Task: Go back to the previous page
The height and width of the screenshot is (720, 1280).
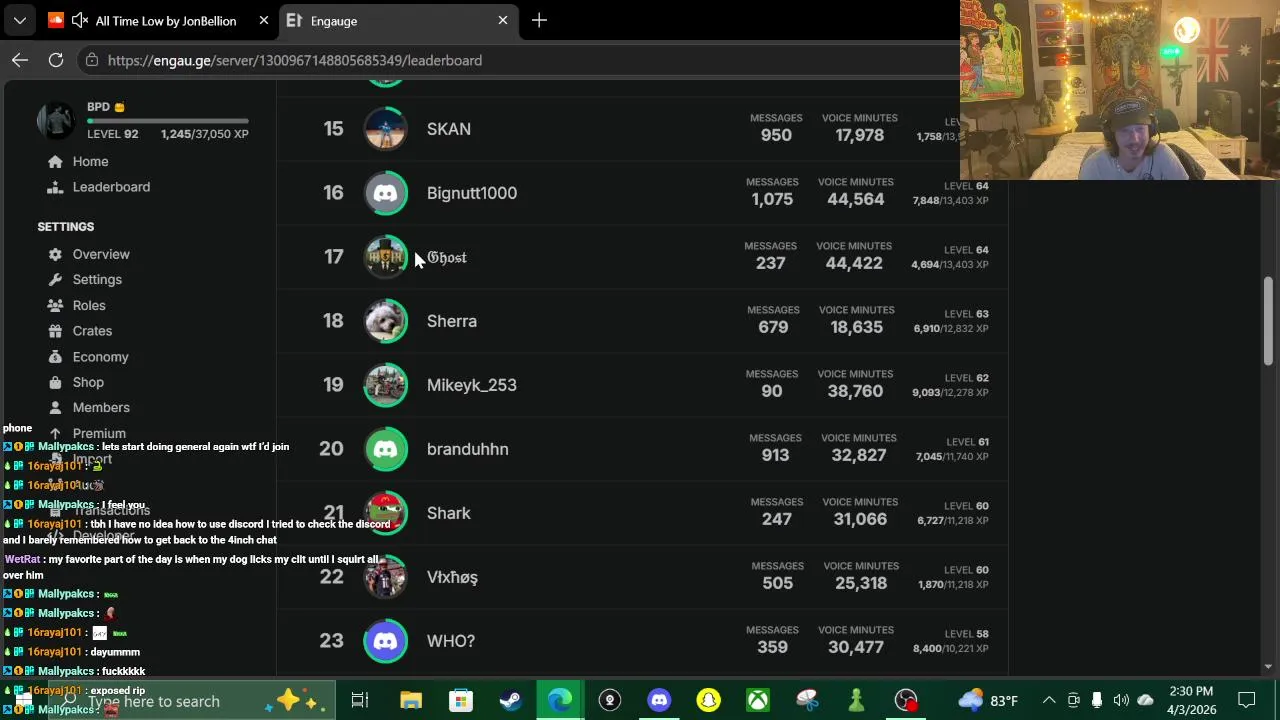Action: (19, 60)
